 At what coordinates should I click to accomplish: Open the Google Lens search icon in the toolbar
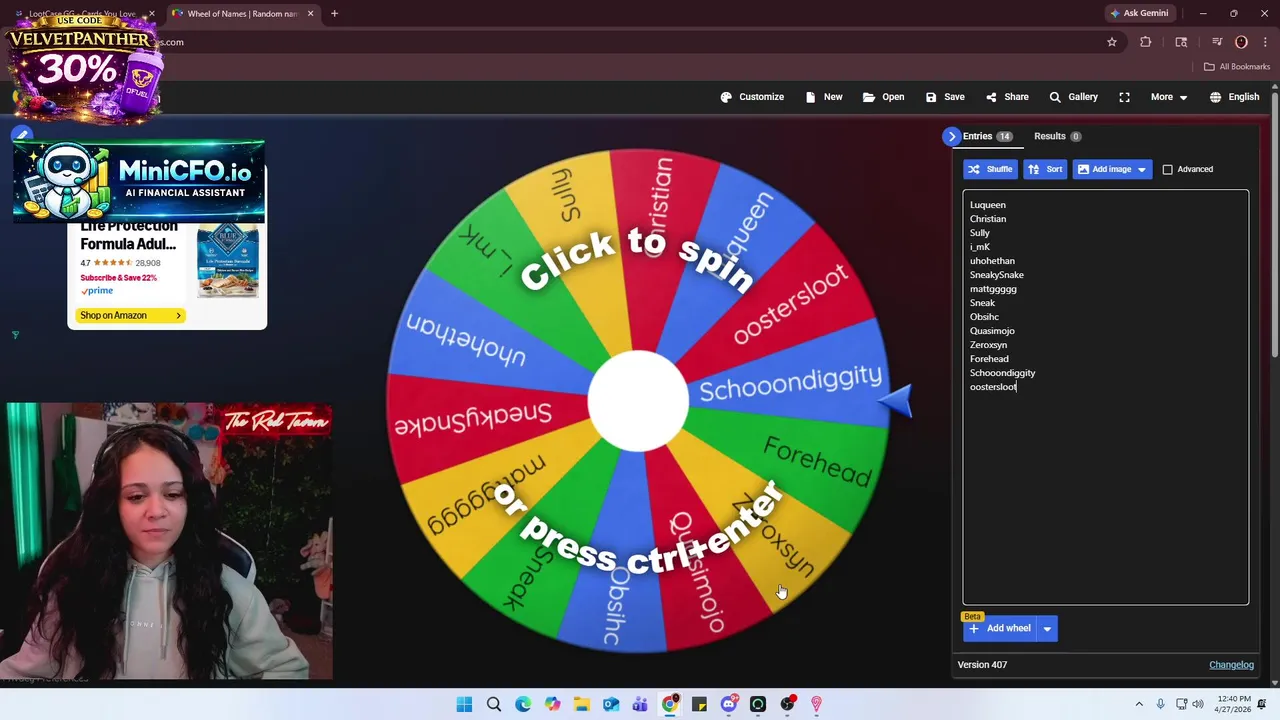click(x=1181, y=42)
